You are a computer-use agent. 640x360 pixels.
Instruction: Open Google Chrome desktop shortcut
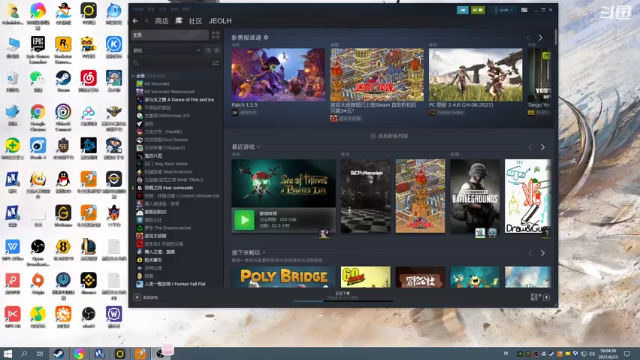click(38, 118)
